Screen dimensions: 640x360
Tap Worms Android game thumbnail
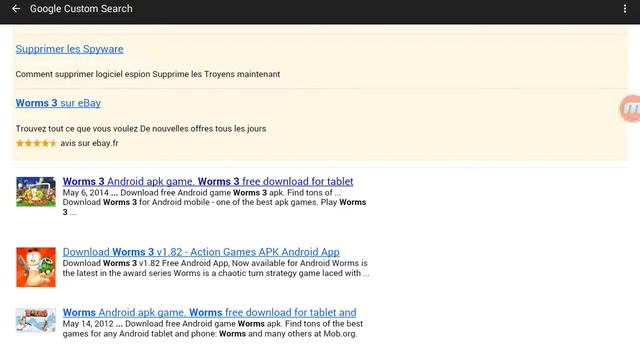click(36, 320)
